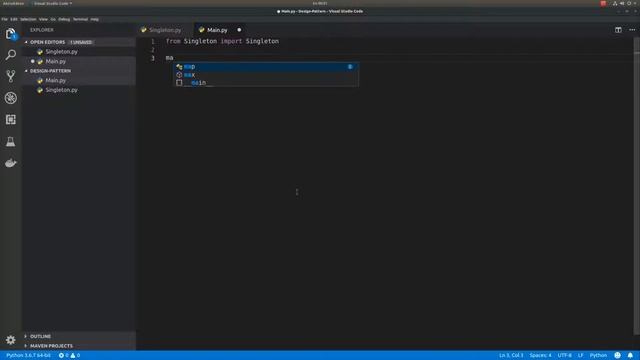Open the View menu
The height and width of the screenshot is (360, 640).
tap(43, 19)
